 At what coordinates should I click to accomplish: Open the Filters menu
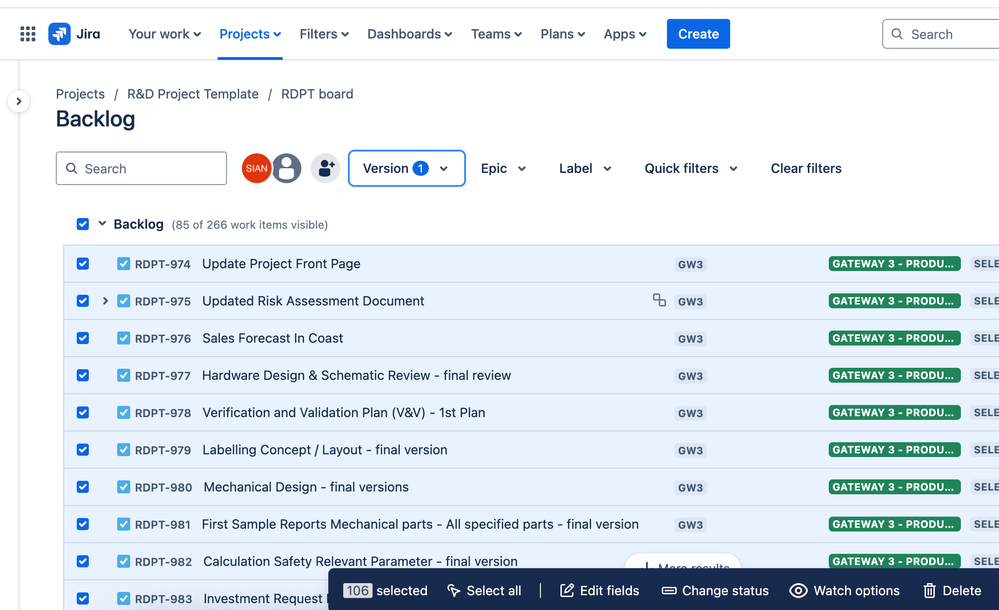pyautogui.click(x=324, y=34)
